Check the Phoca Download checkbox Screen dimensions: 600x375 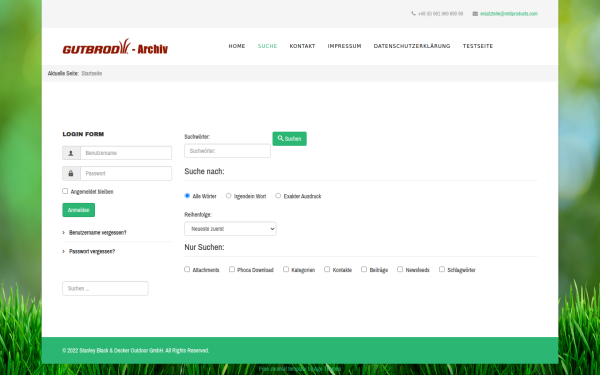(232, 269)
